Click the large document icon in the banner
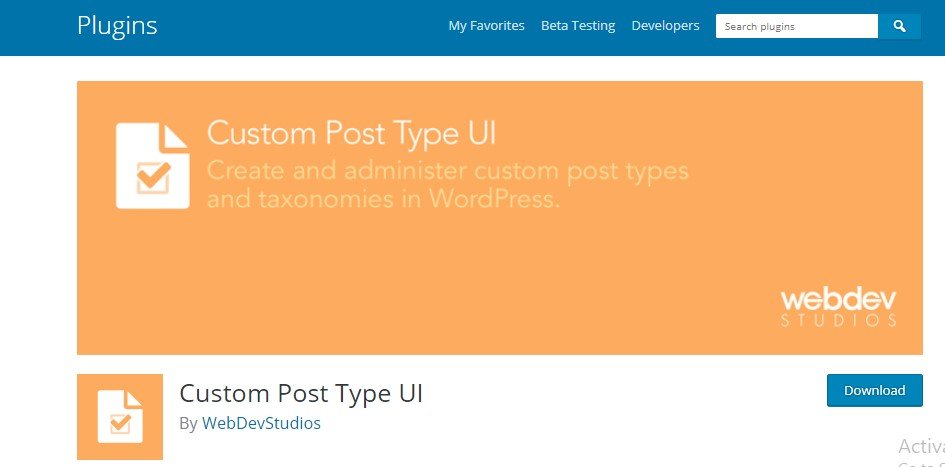945x467 pixels. [x=152, y=165]
